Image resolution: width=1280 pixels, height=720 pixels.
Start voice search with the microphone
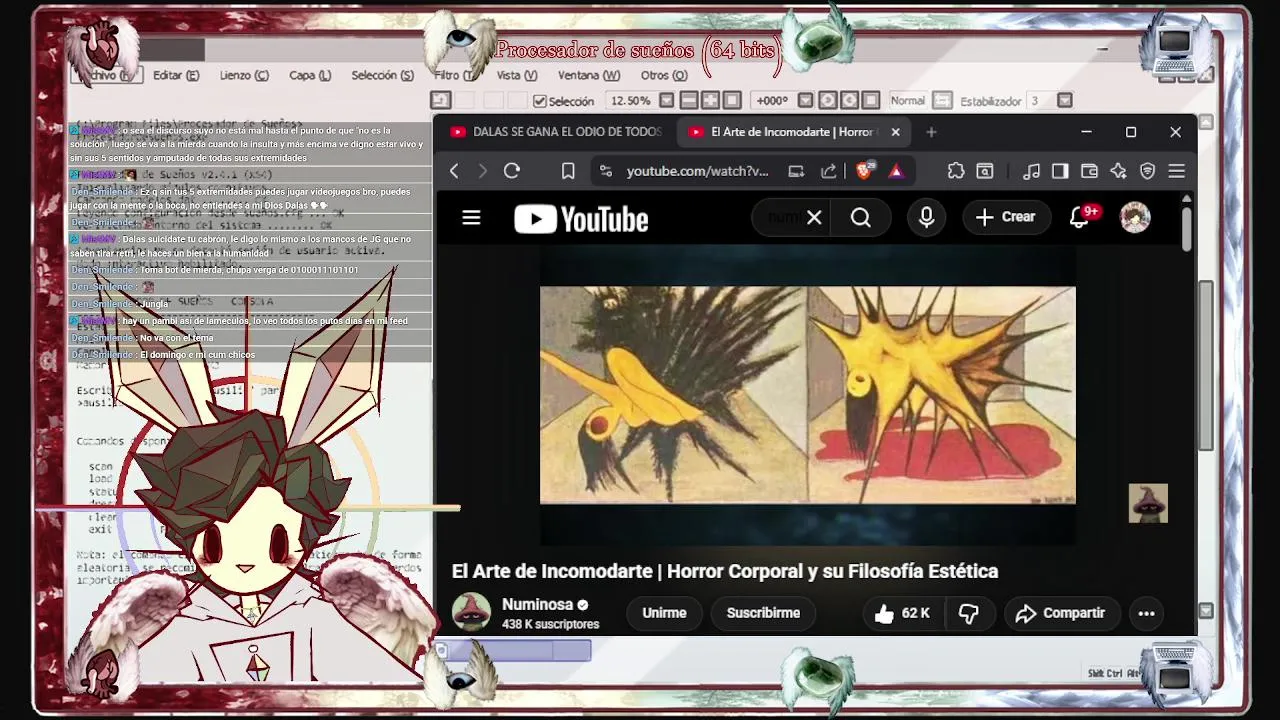(x=926, y=217)
